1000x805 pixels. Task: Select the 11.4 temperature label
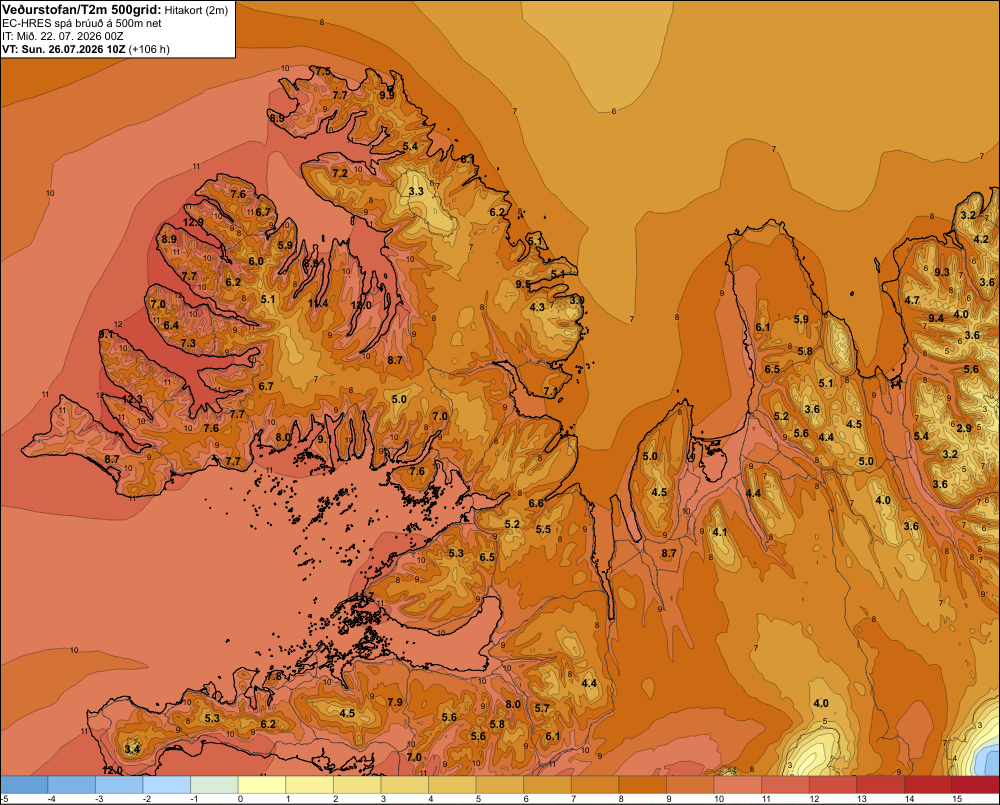pos(318,304)
